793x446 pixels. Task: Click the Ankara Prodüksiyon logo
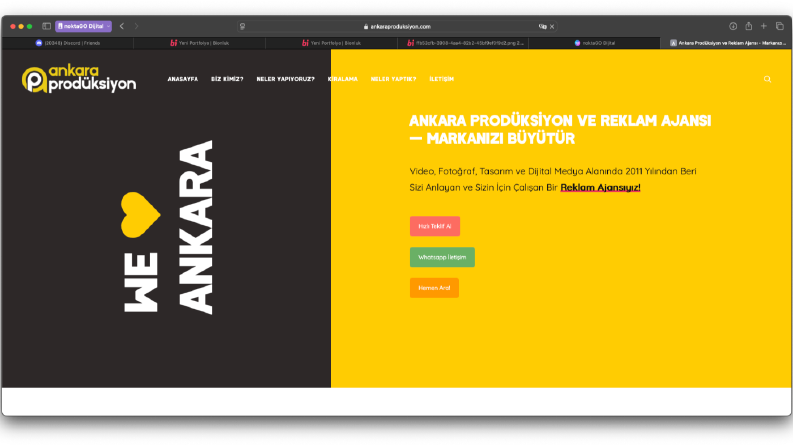tap(79, 79)
